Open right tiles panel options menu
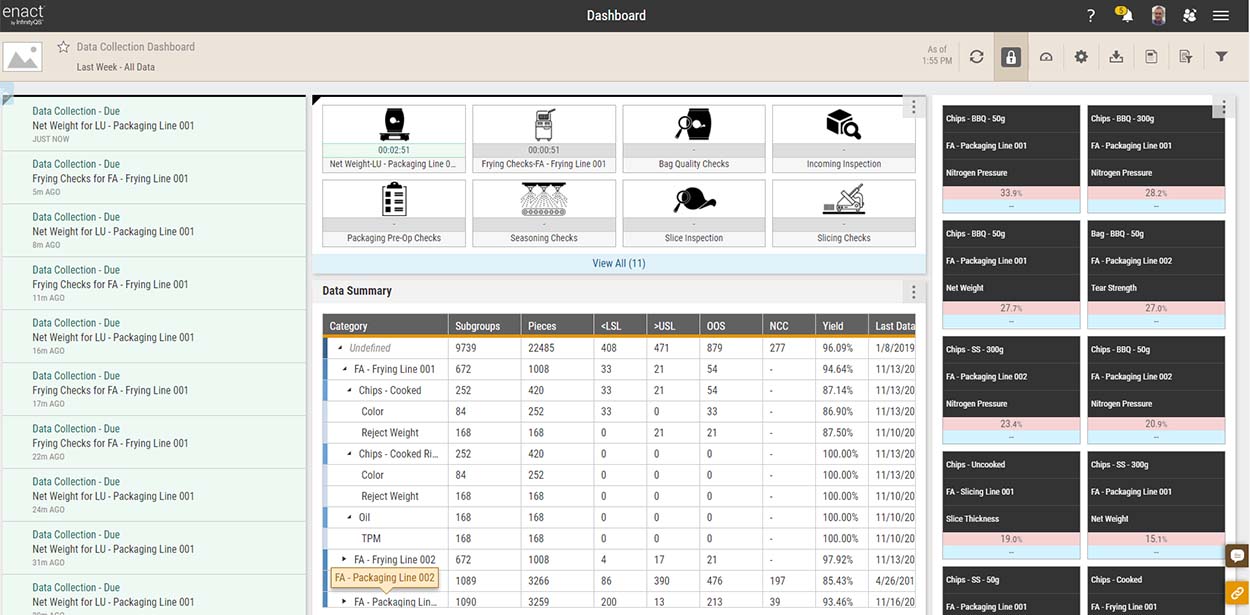1250x615 pixels. (x=1223, y=107)
